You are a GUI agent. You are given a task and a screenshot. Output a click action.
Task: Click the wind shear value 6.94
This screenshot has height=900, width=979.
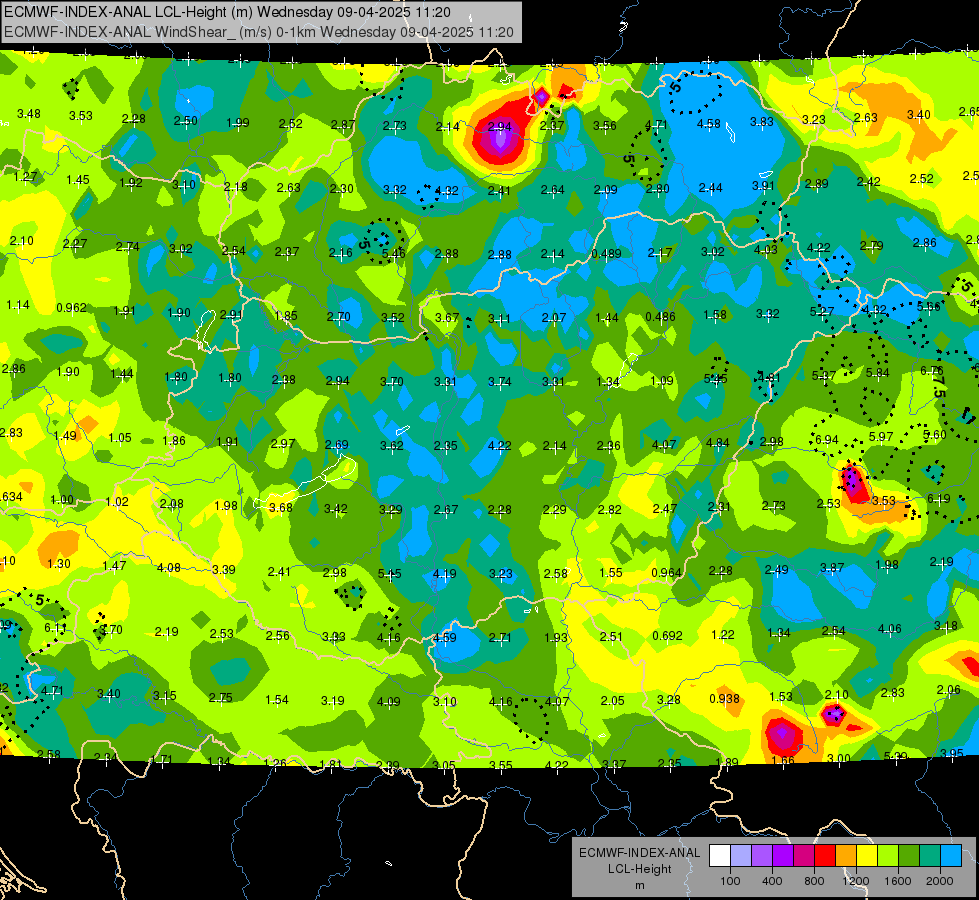[827, 440]
